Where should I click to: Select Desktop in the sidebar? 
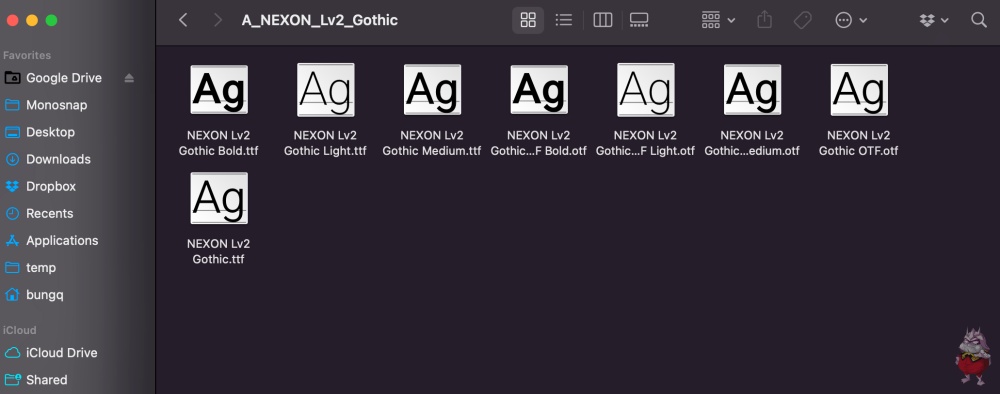click(50, 132)
